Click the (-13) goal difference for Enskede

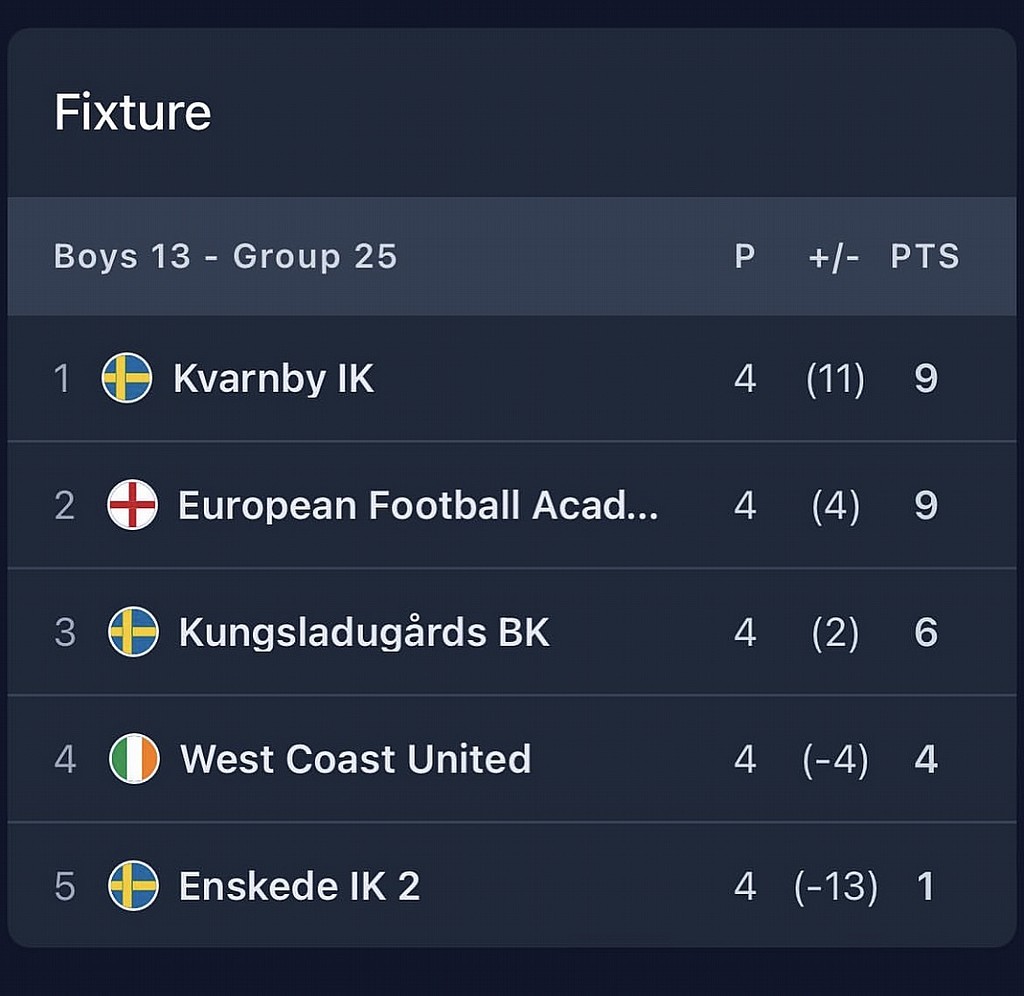coord(836,886)
